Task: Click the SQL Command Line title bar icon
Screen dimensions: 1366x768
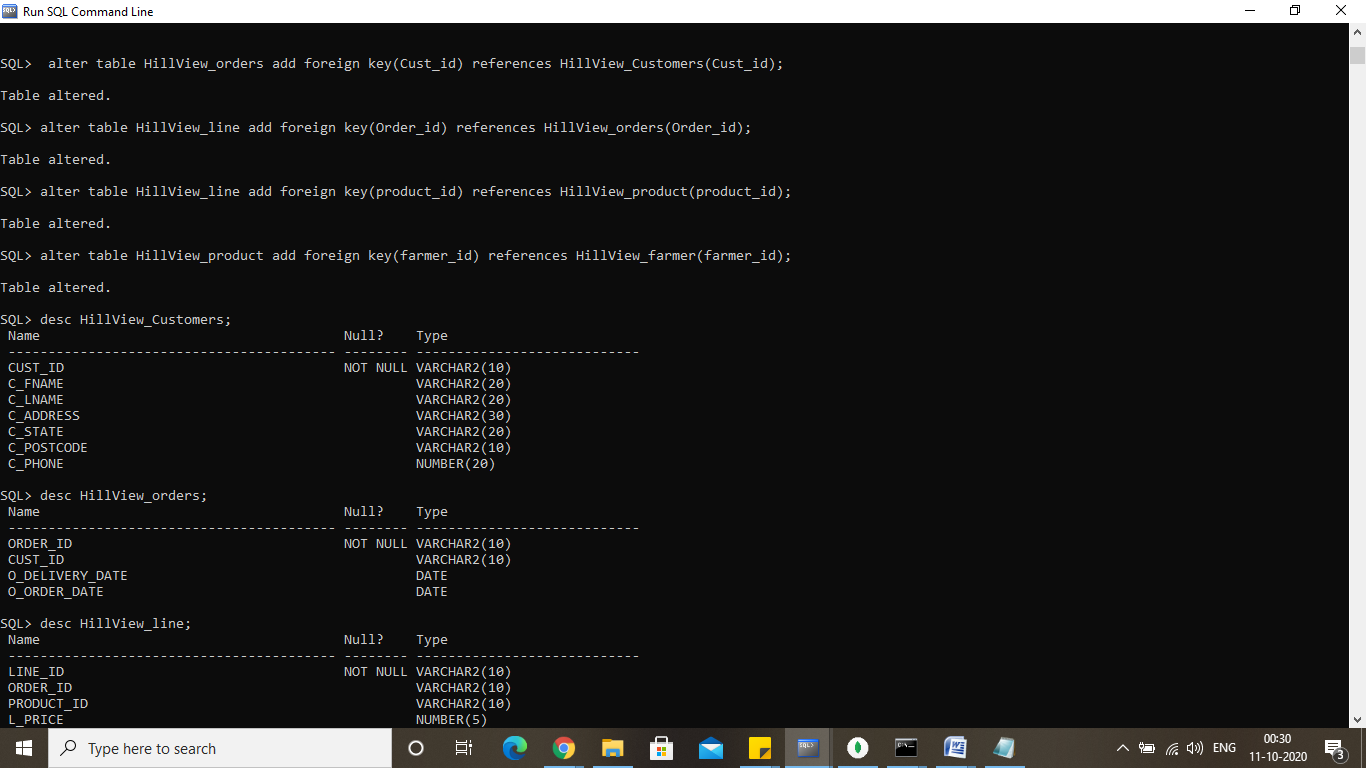Action: (10, 11)
